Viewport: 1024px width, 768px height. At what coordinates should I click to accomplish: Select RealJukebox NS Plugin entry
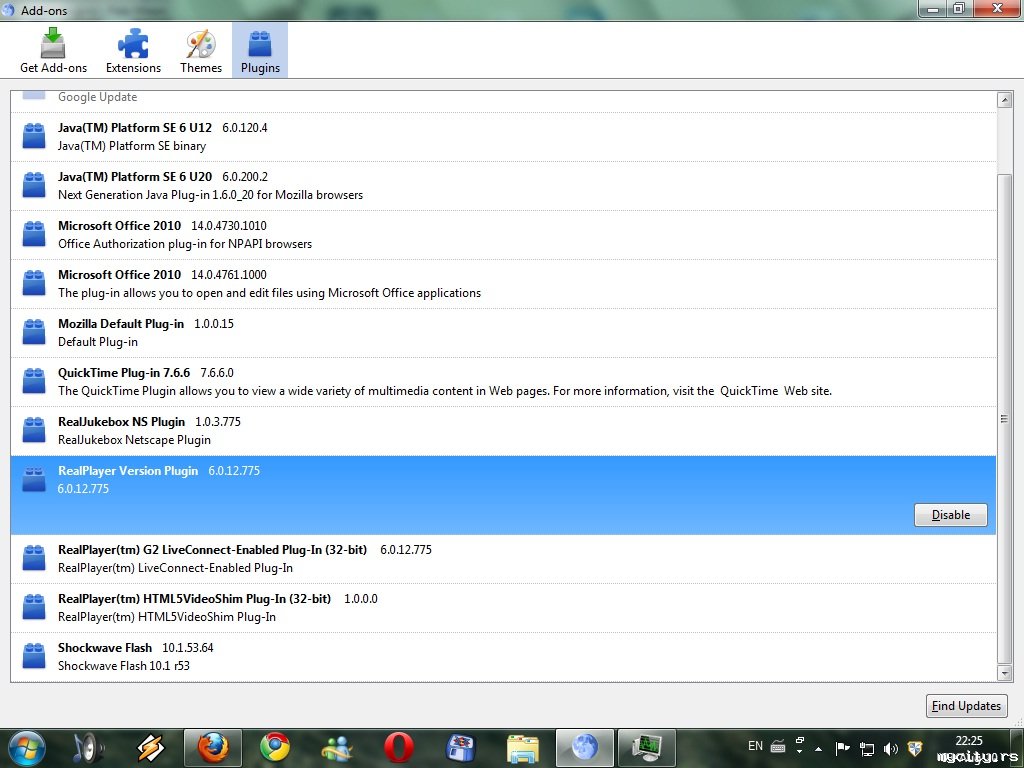[504, 431]
